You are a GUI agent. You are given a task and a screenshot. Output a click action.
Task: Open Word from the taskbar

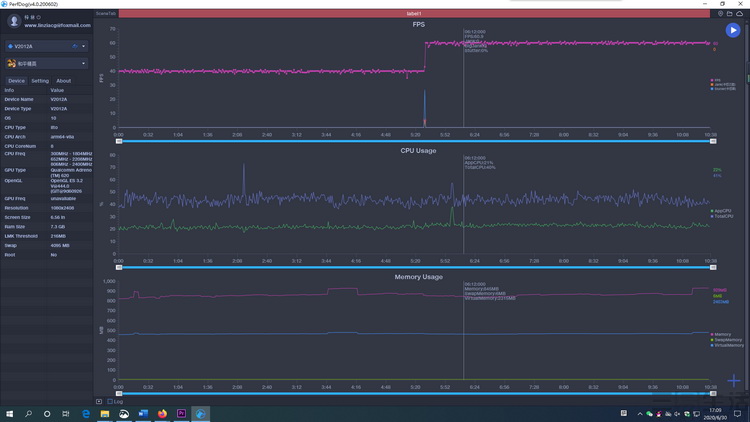[143, 414]
